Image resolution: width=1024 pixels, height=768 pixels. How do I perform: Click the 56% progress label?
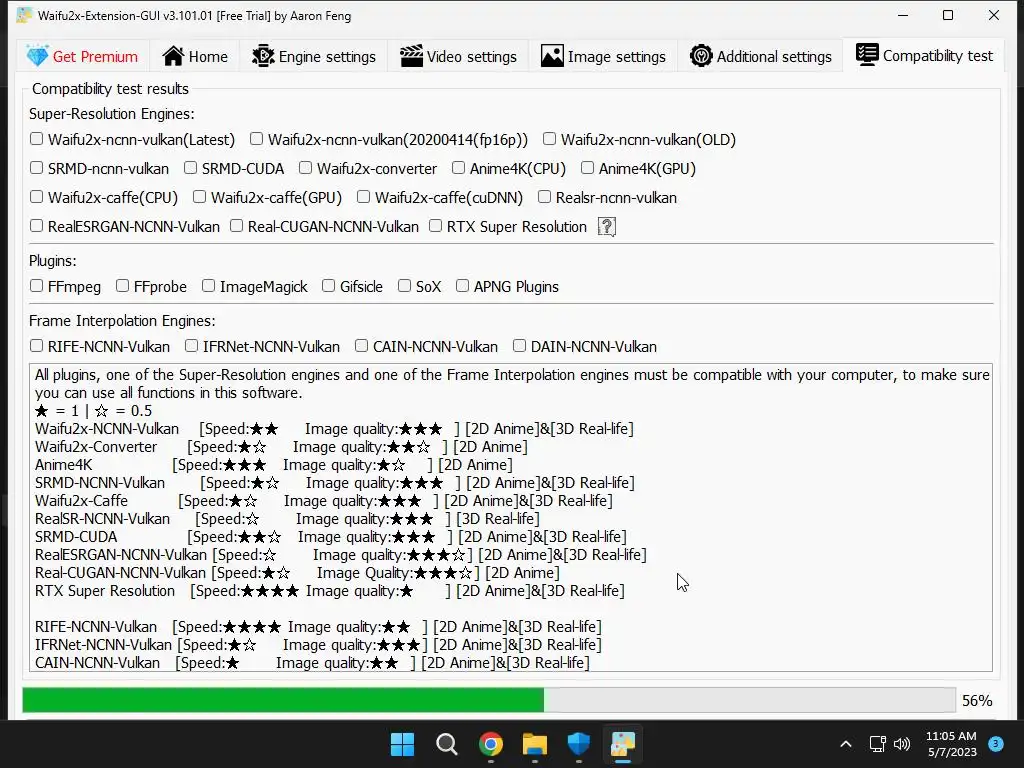[x=977, y=701]
